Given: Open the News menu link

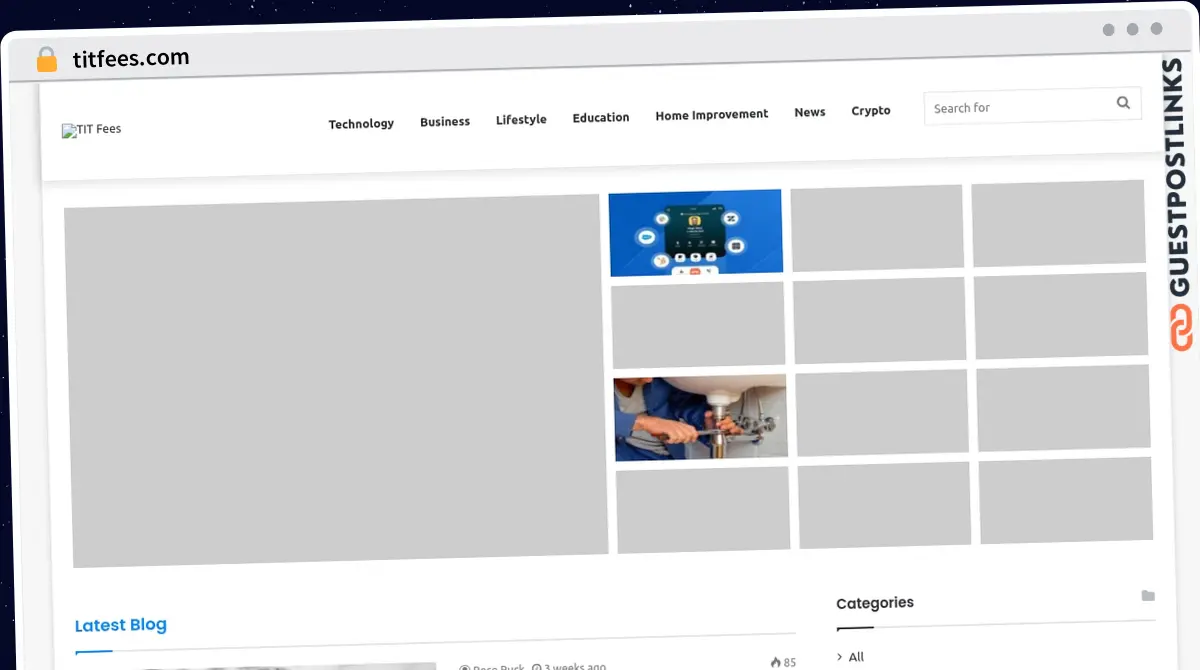Looking at the screenshot, I should [810, 113].
